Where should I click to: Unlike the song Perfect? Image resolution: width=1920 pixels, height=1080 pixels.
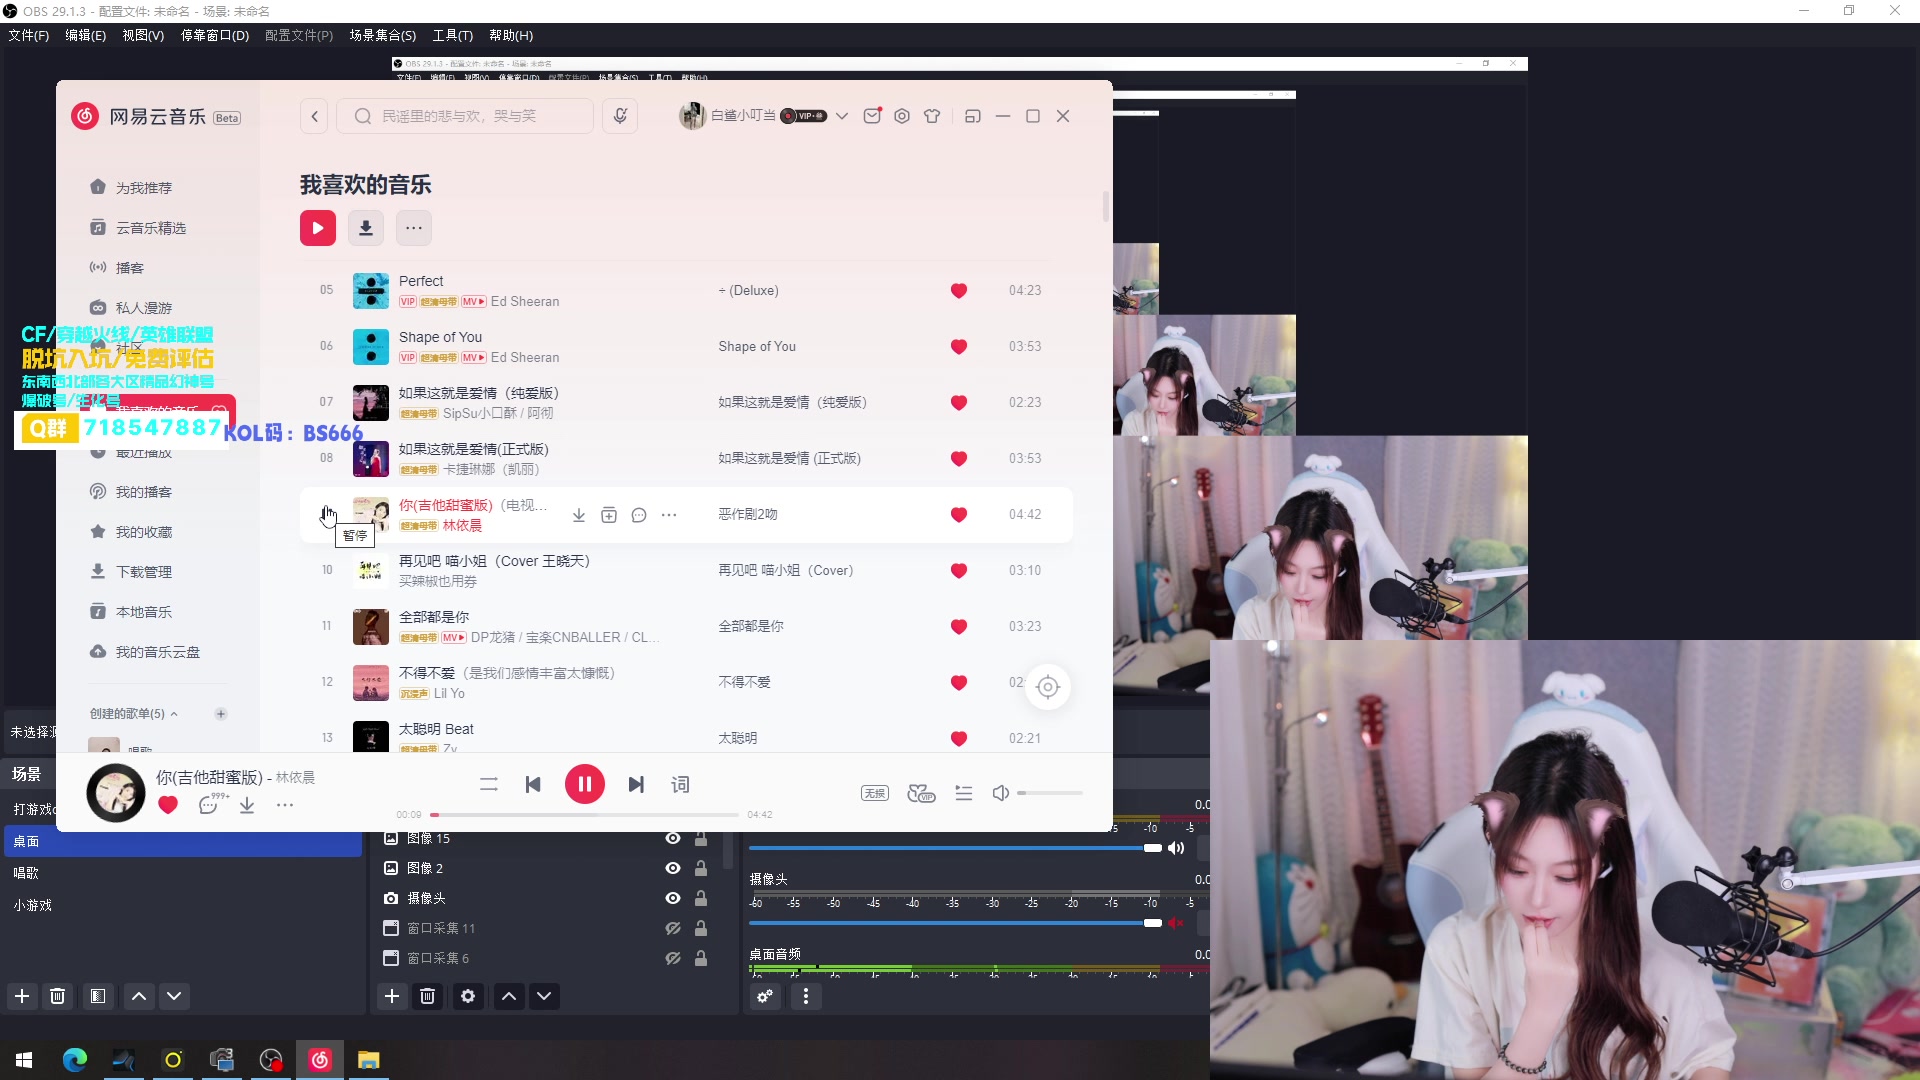pos(959,291)
